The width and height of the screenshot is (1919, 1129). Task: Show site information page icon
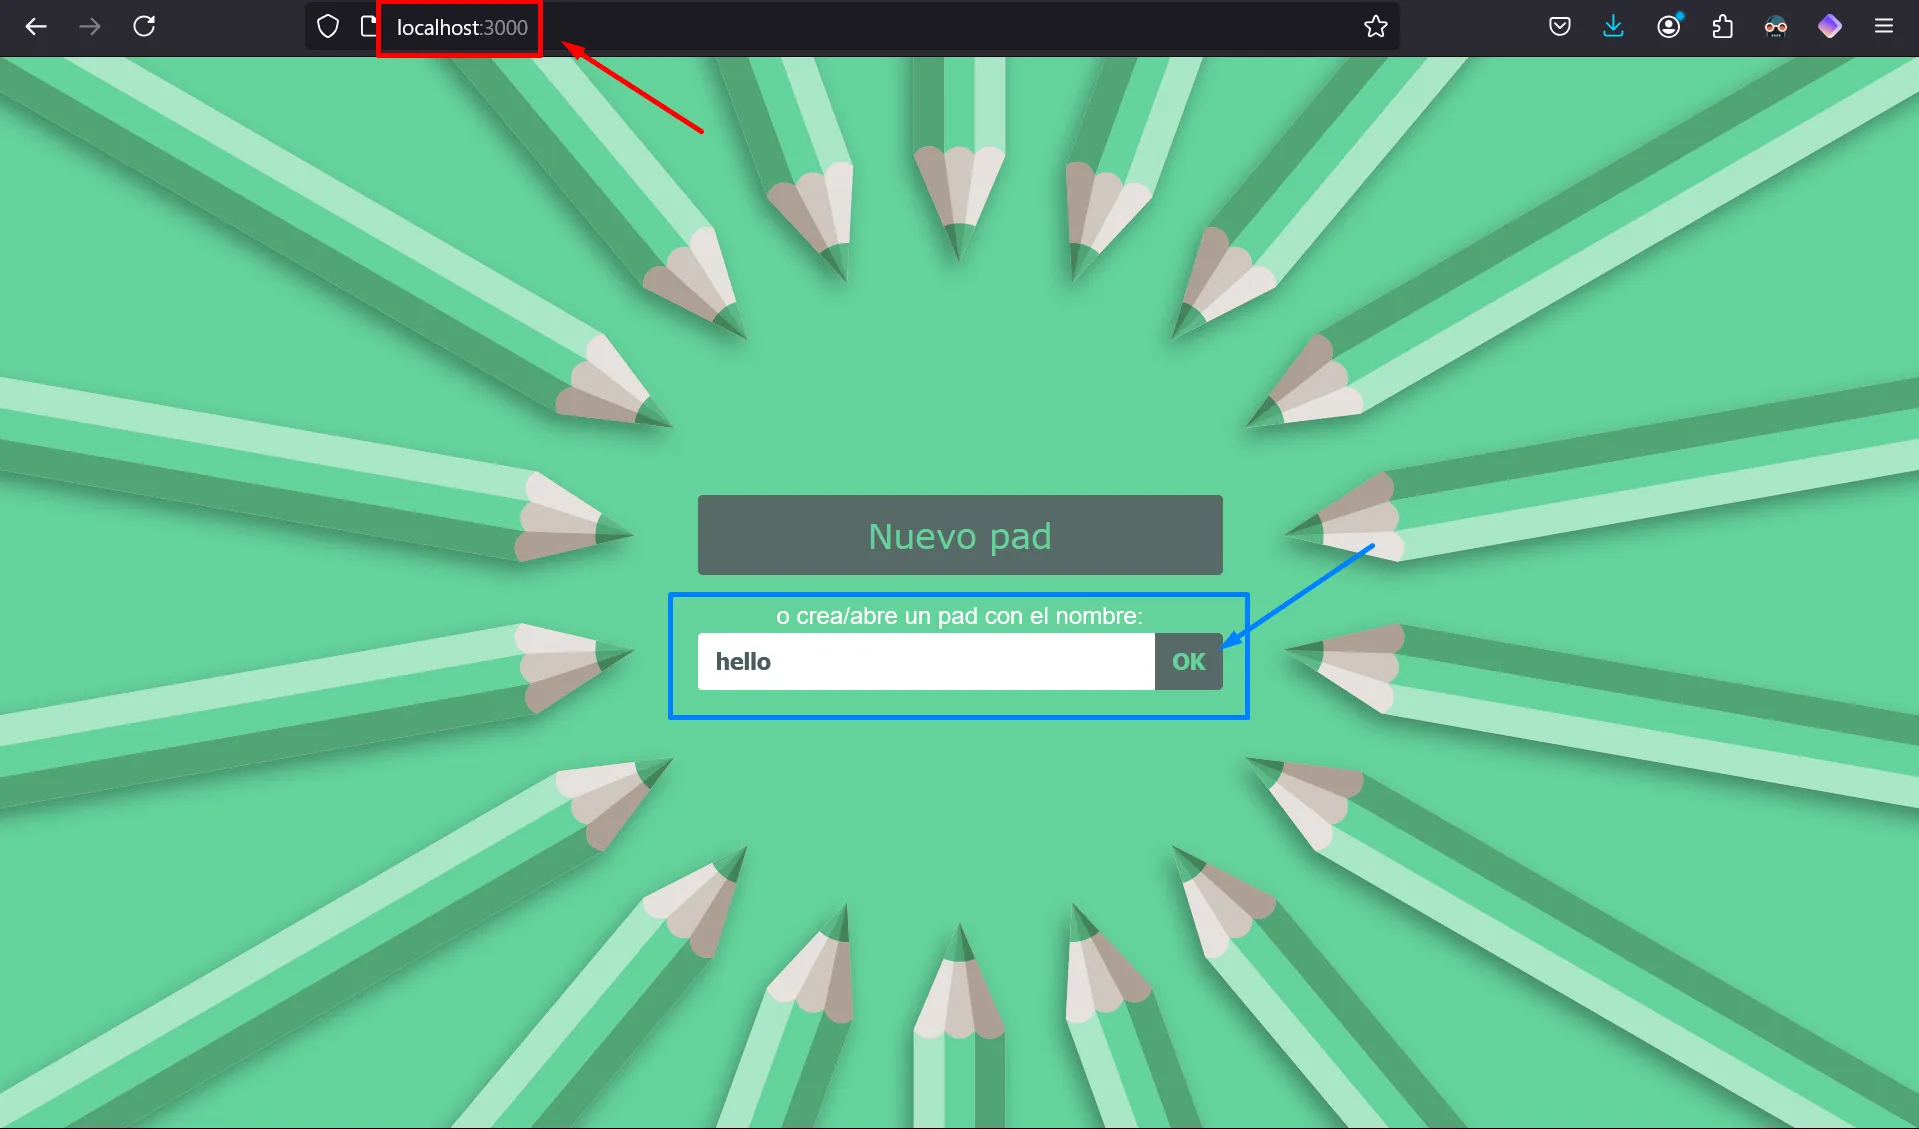368,27
